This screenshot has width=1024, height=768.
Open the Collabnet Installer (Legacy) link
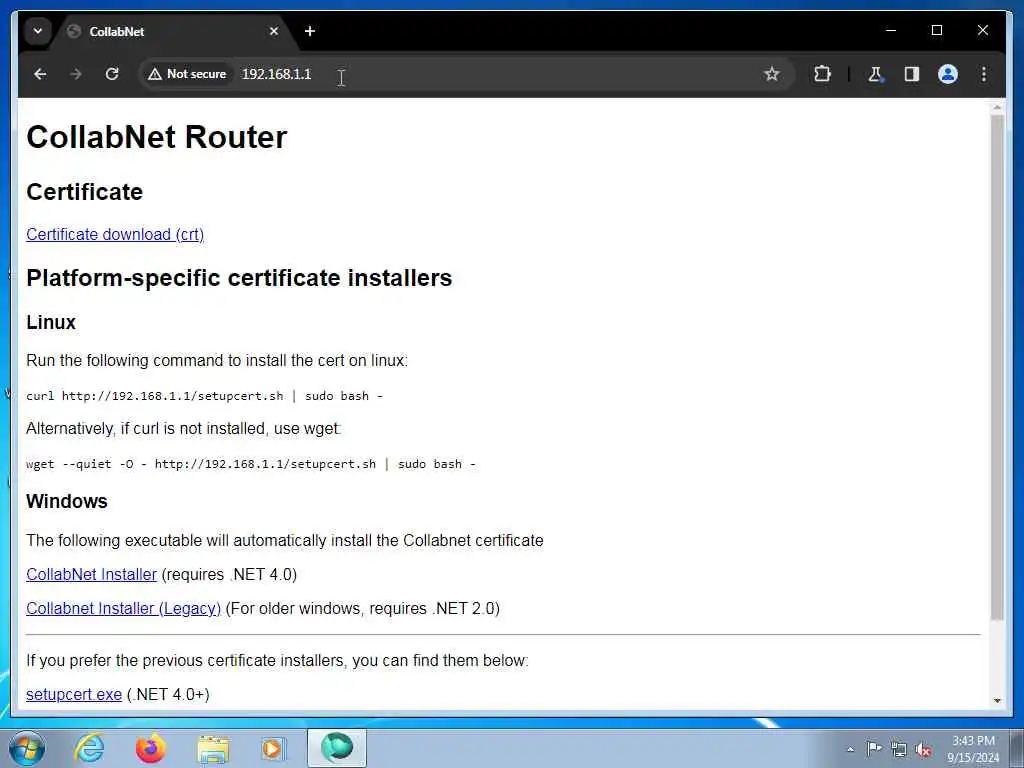[123, 609]
